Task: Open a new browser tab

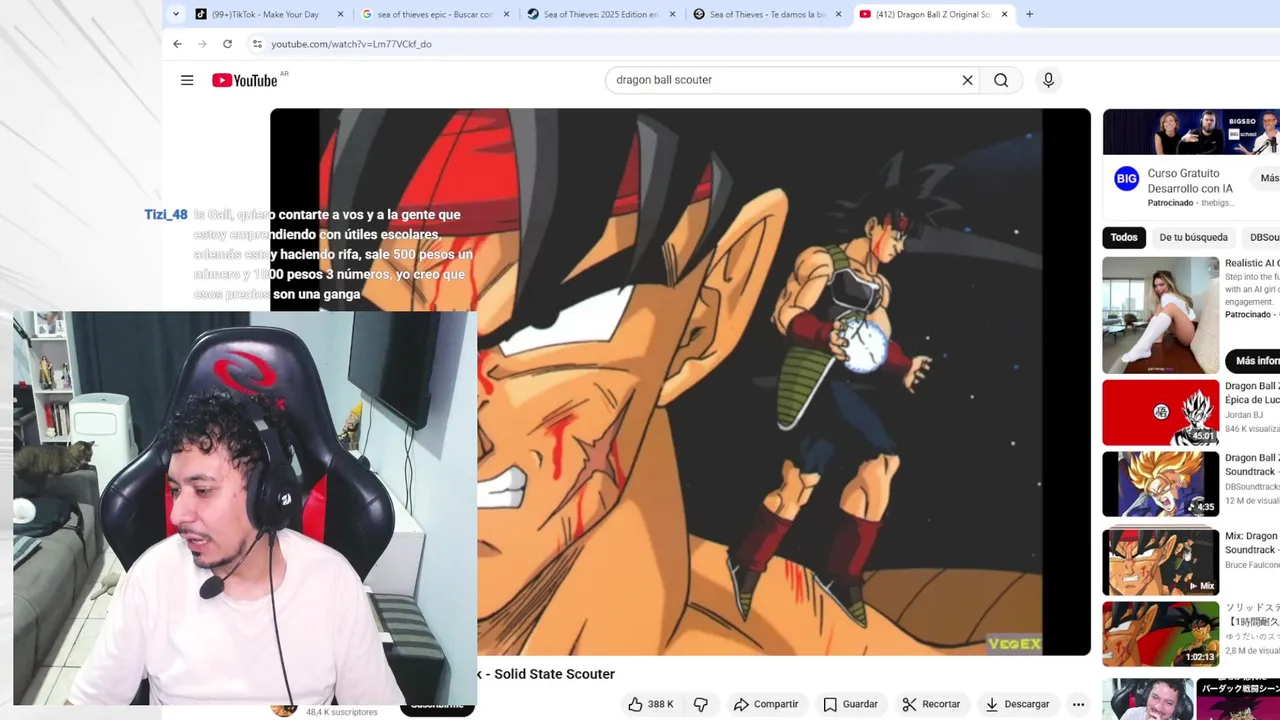Action: 1029,14
